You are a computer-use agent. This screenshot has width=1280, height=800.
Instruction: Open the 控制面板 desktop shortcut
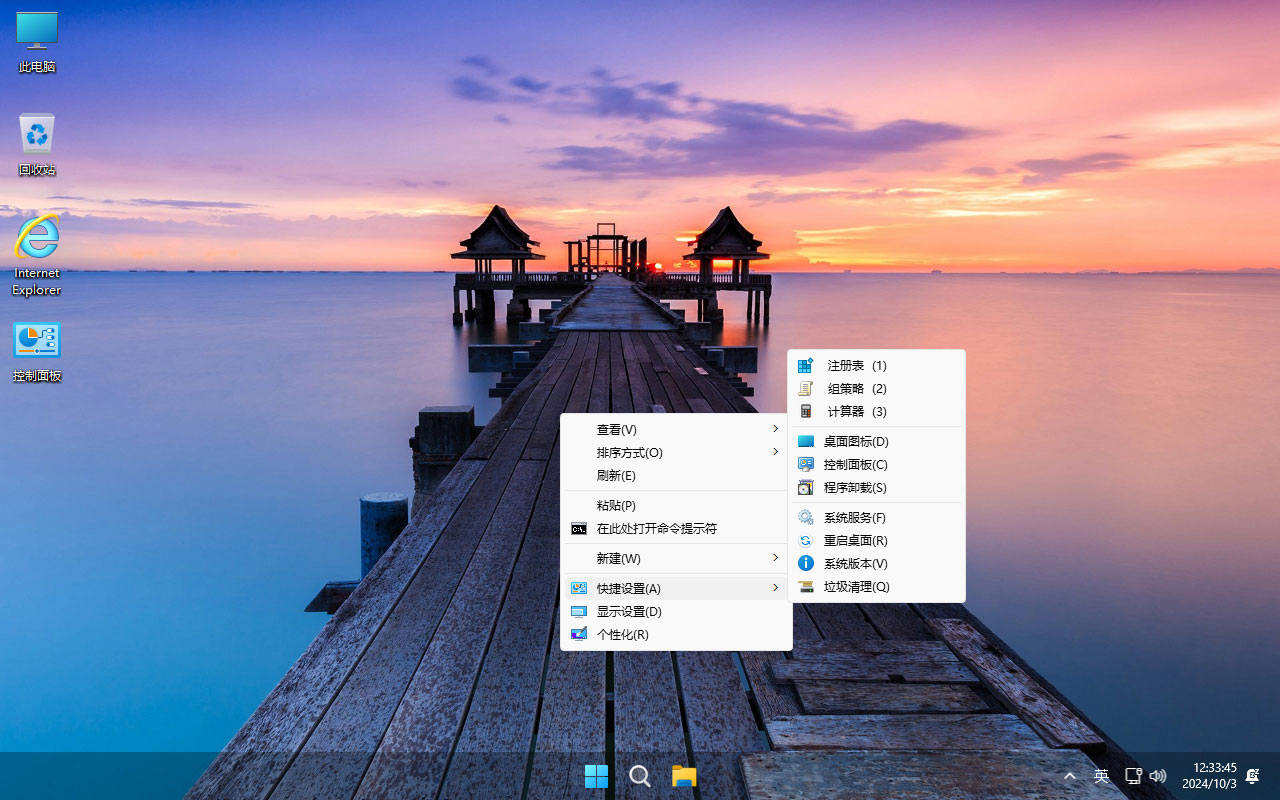click(36, 345)
